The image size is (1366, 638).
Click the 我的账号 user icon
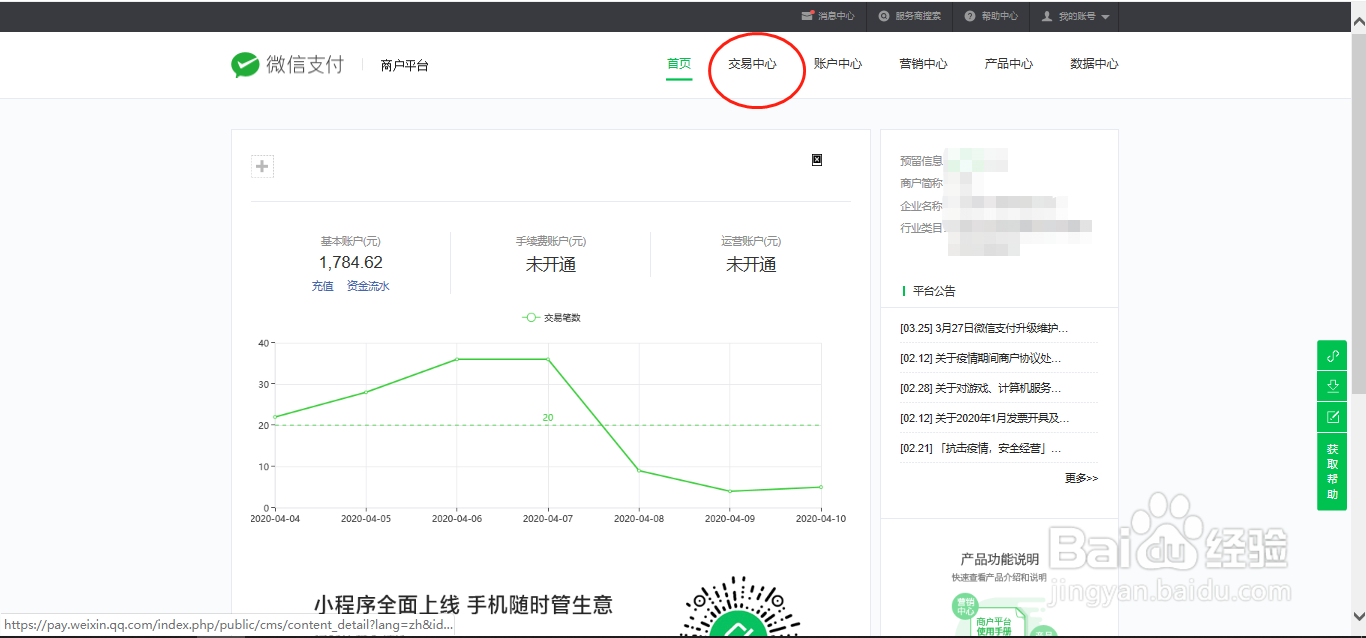pos(1047,16)
